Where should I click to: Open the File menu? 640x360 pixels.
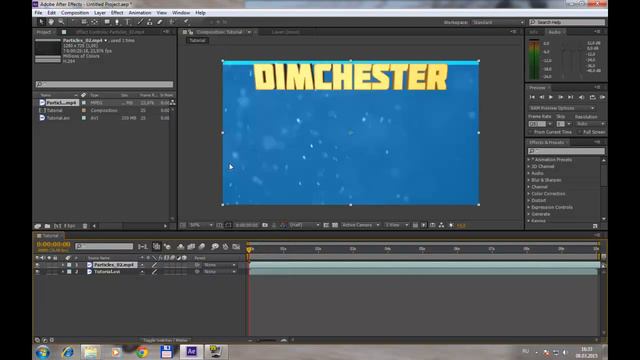pos(38,13)
